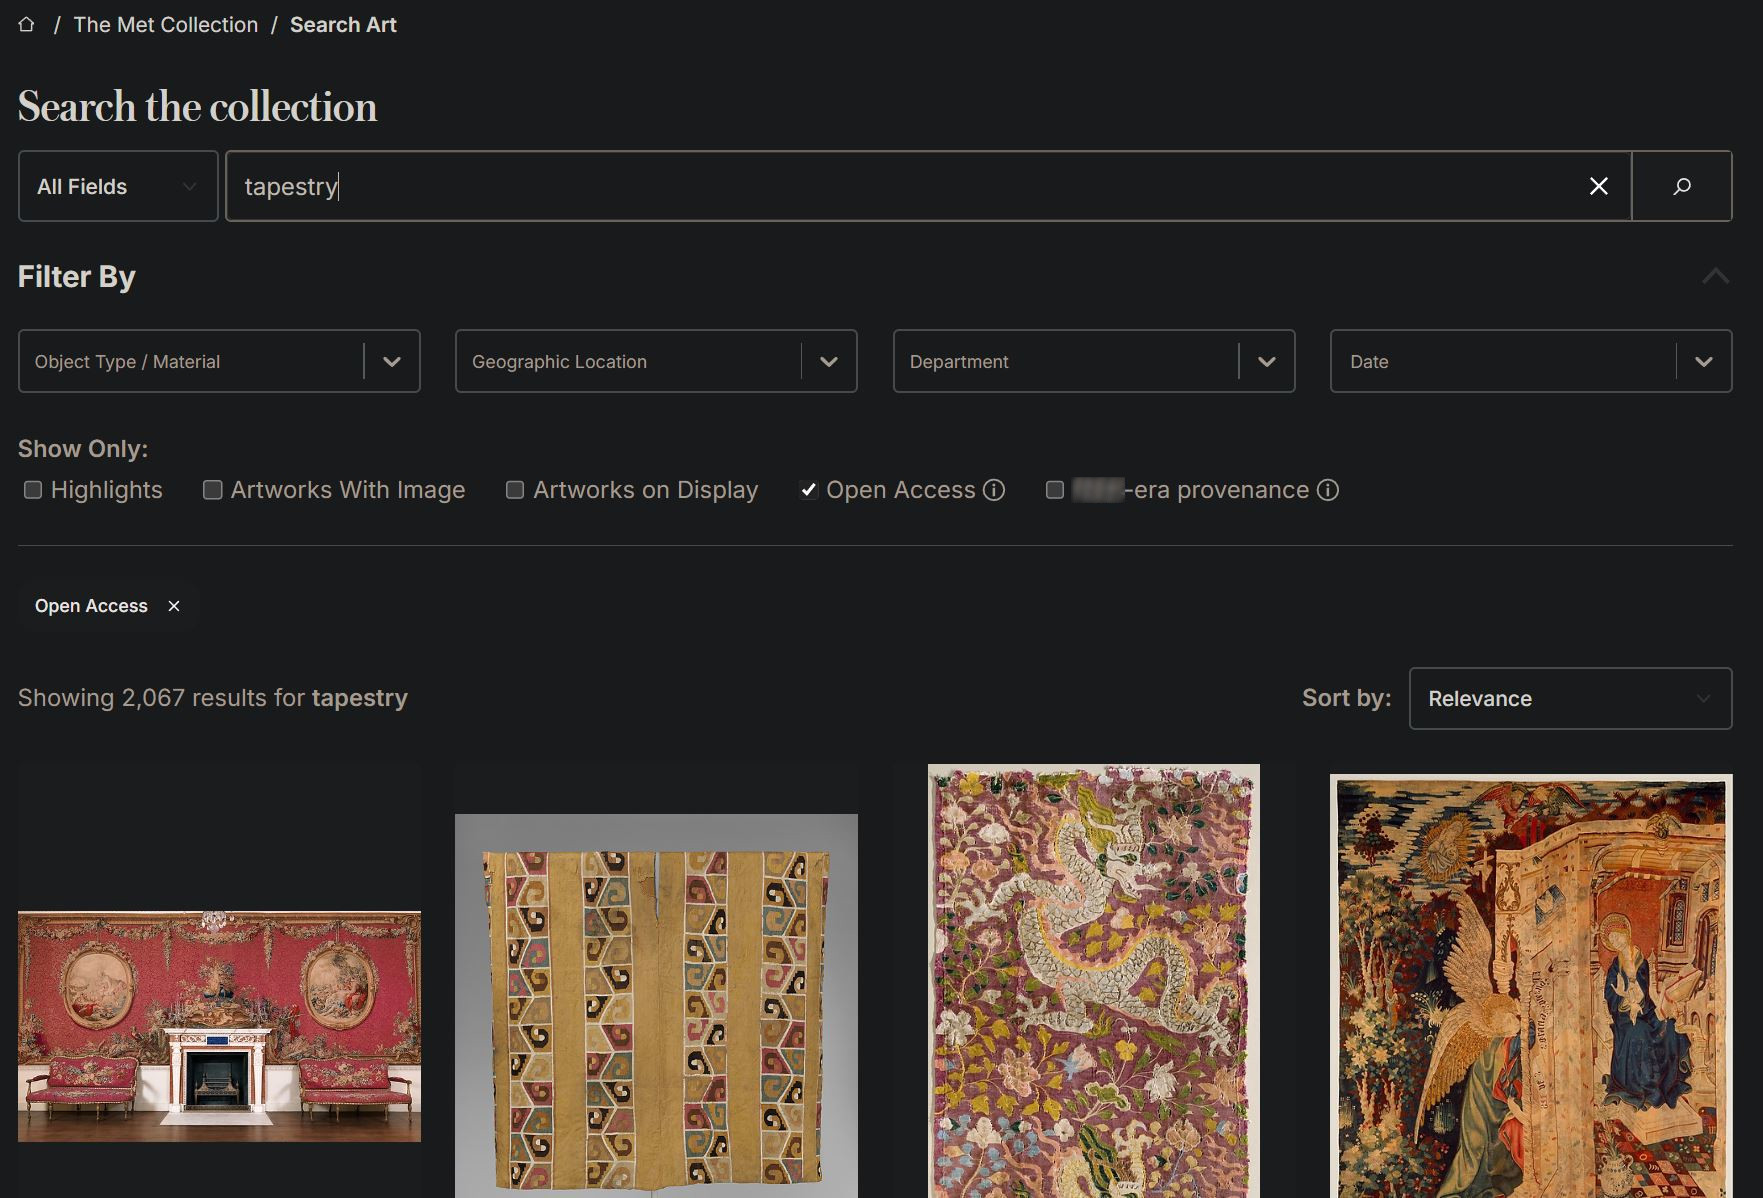This screenshot has width=1763, height=1198.
Task: Go to the home page icon
Action: pyautogui.click(x=27, y=25)
